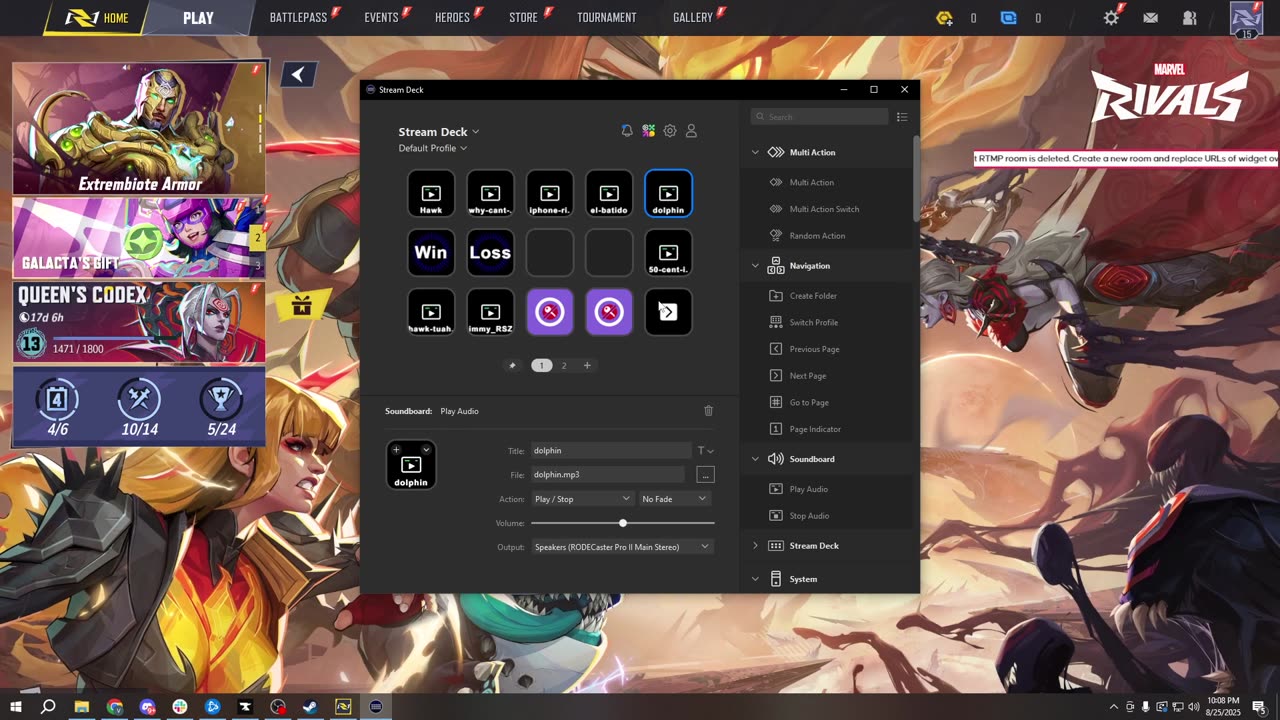Viewport: 1280px width, 720px height.
Task: Collapse the Soundboard category
Action: click(755, 459)
